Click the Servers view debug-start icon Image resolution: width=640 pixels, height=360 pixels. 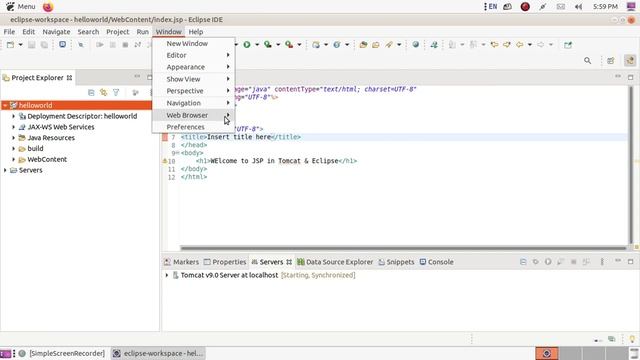pyautogui.click(x=536, y=262)
